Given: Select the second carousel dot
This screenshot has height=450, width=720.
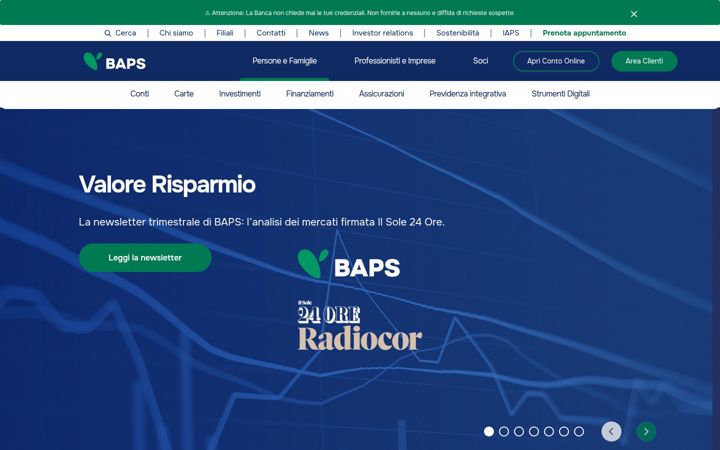Looking at the screenshot, I should [x=504, y=431].
